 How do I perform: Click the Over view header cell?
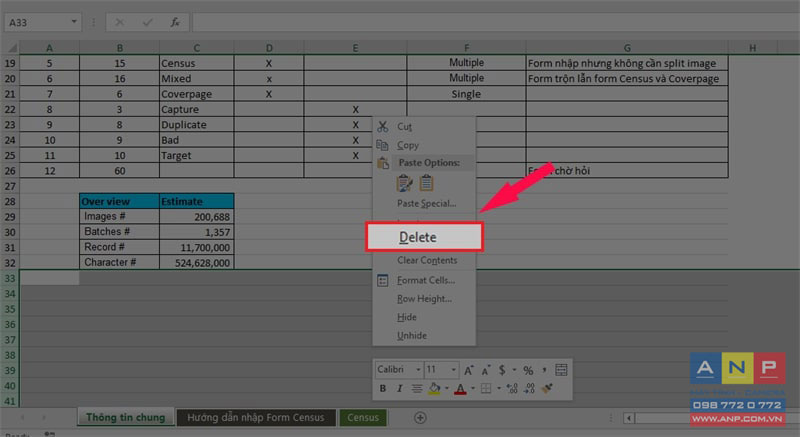[119, 201]
